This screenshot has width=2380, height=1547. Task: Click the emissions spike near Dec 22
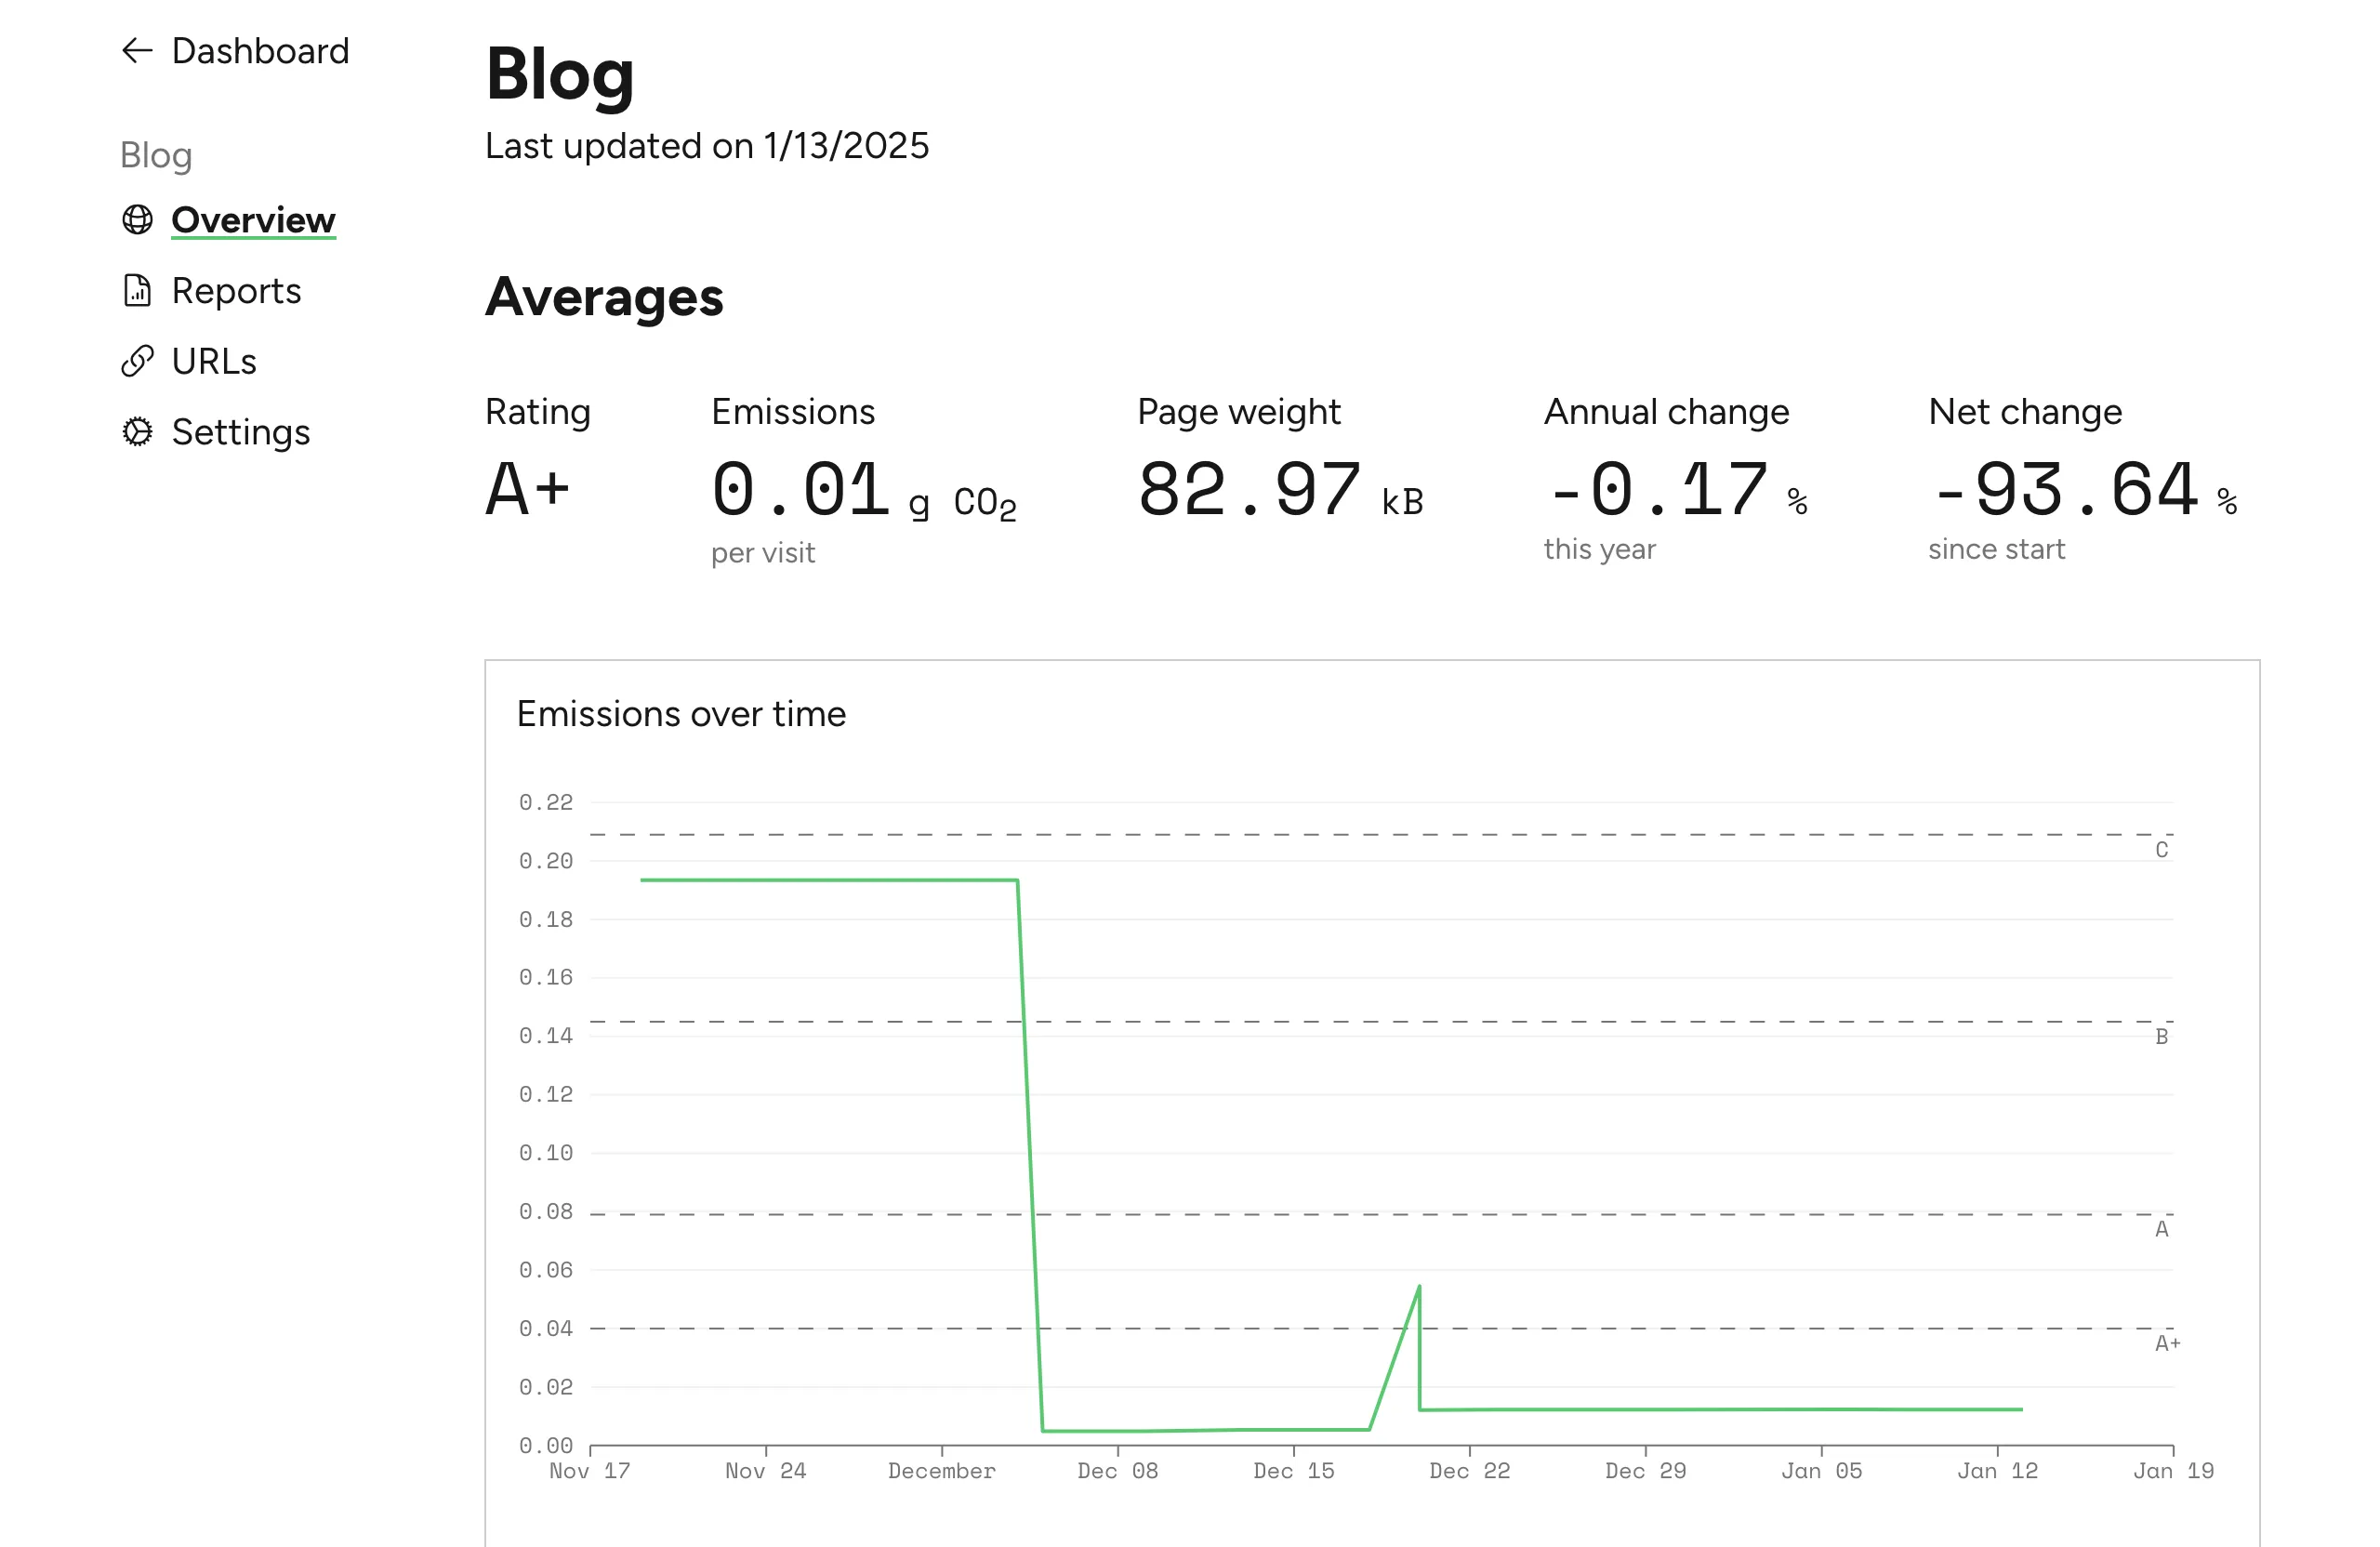tap(1417, 1288)
